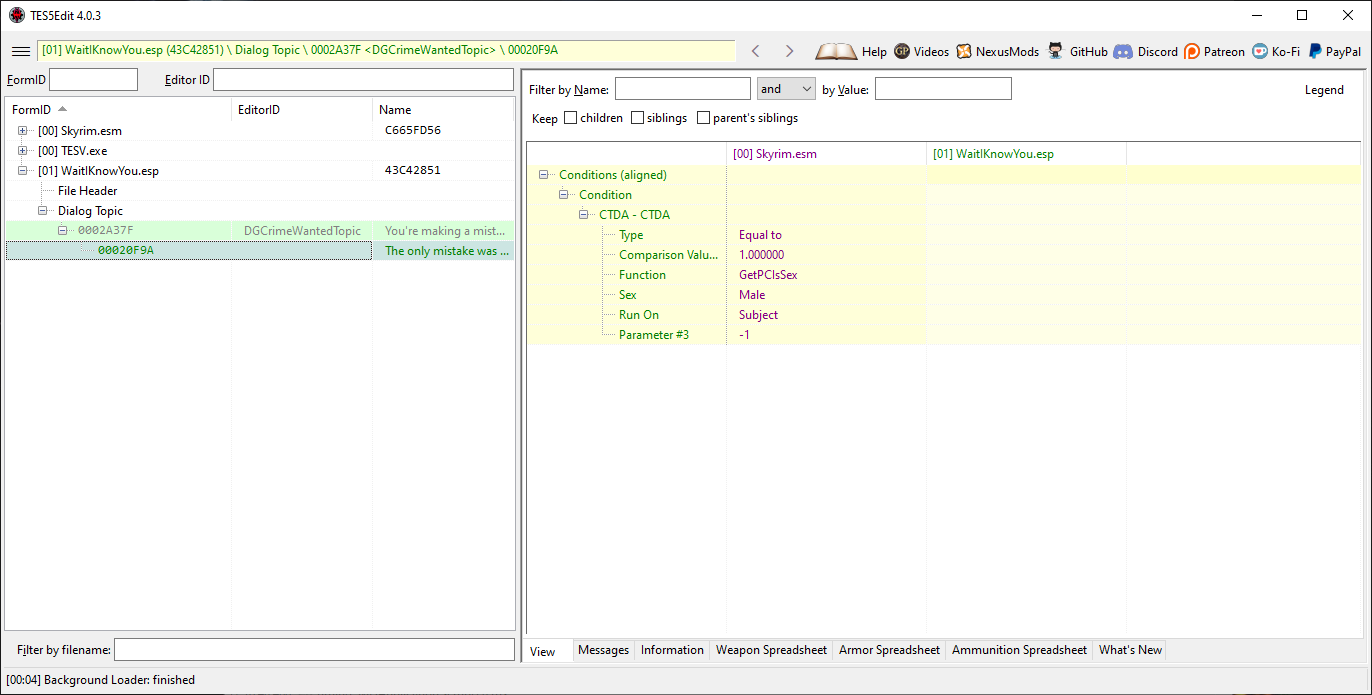Focus the by Value input field
The height and width of the screenshot is (695, 1372).
click(943, 89)
